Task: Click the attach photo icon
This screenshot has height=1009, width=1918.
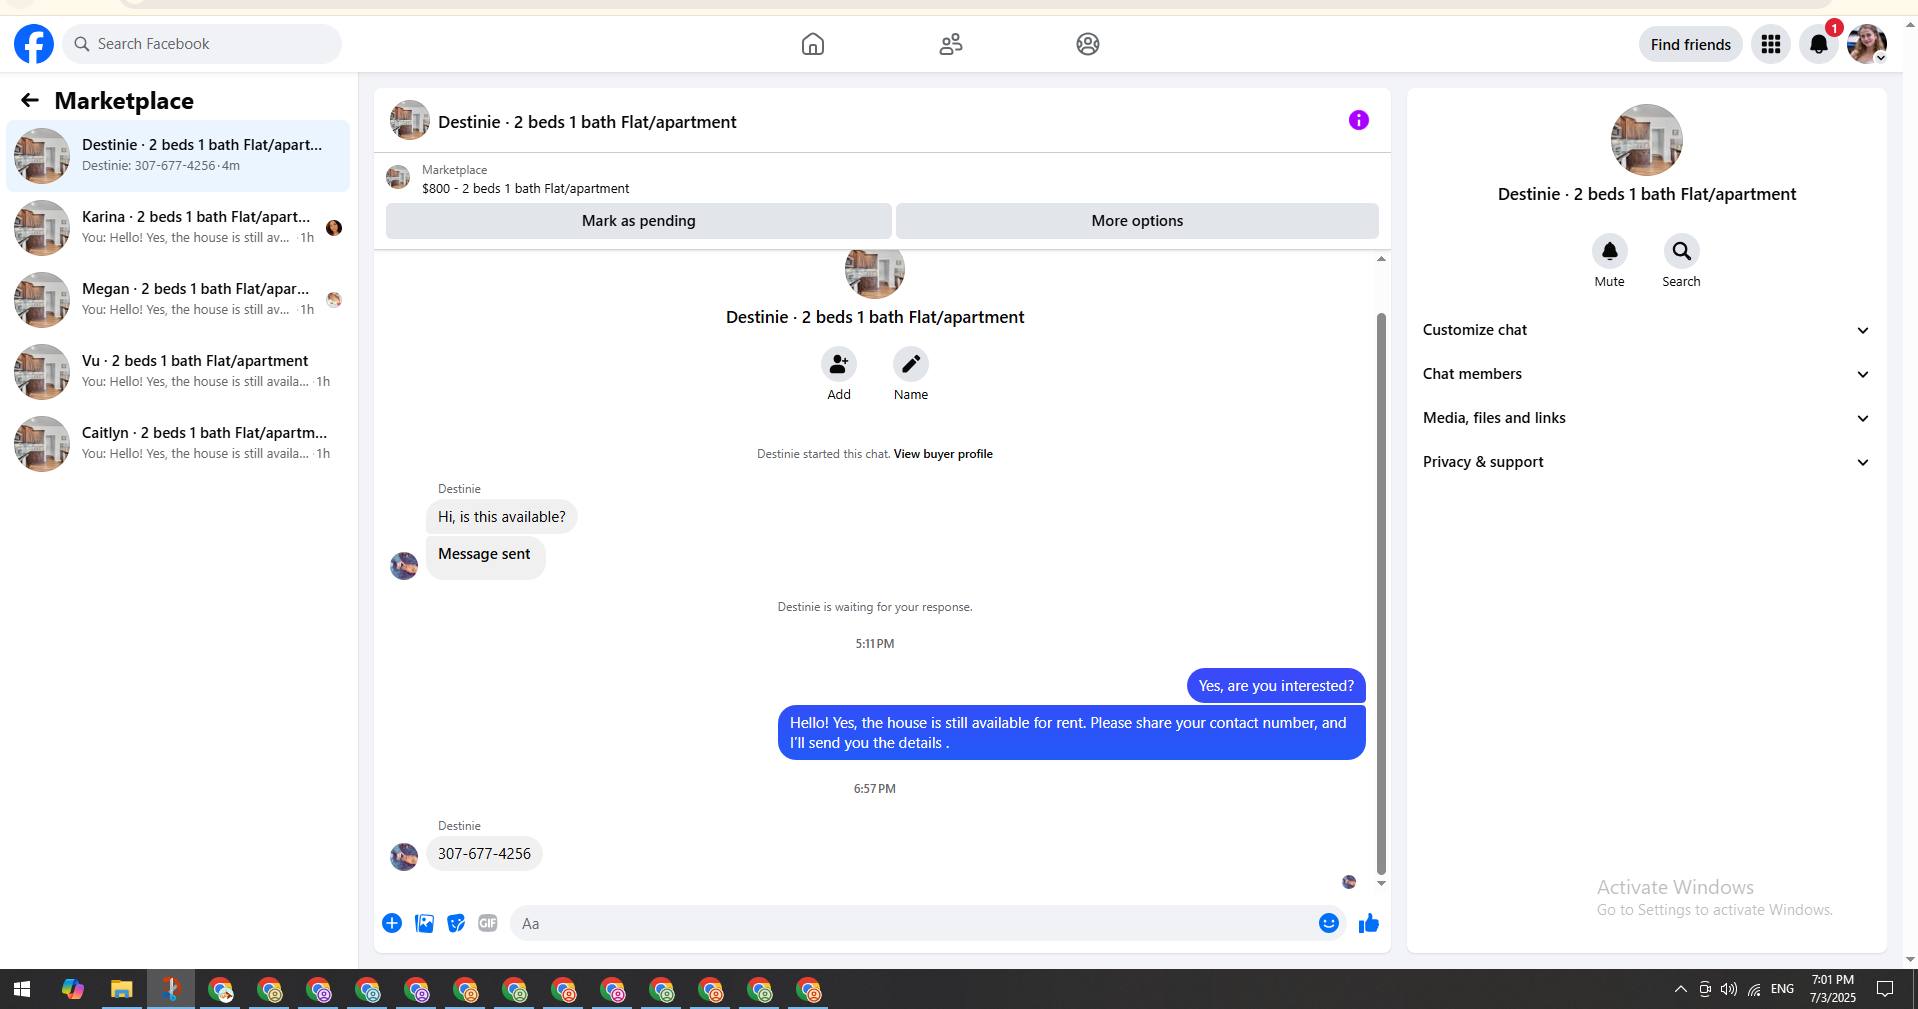Action: pyautogui.click(x=424, y=923)
